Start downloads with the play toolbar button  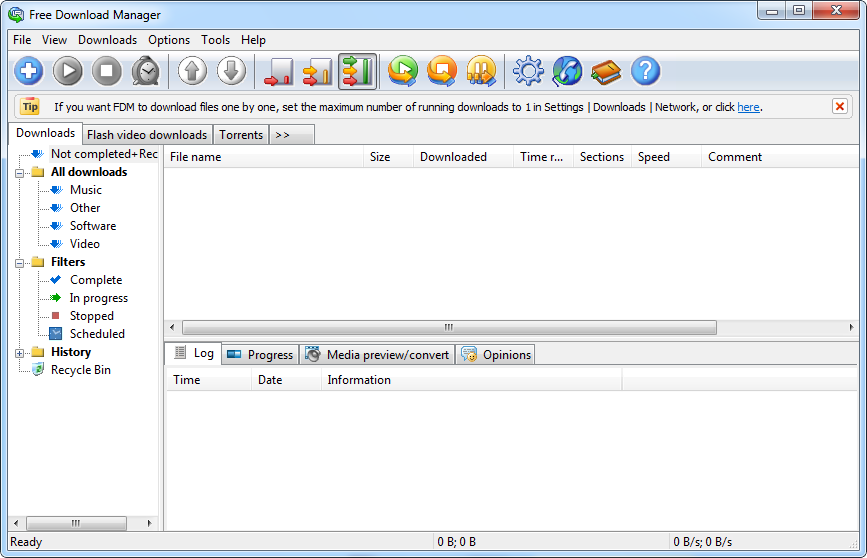(x=67, y=71)
